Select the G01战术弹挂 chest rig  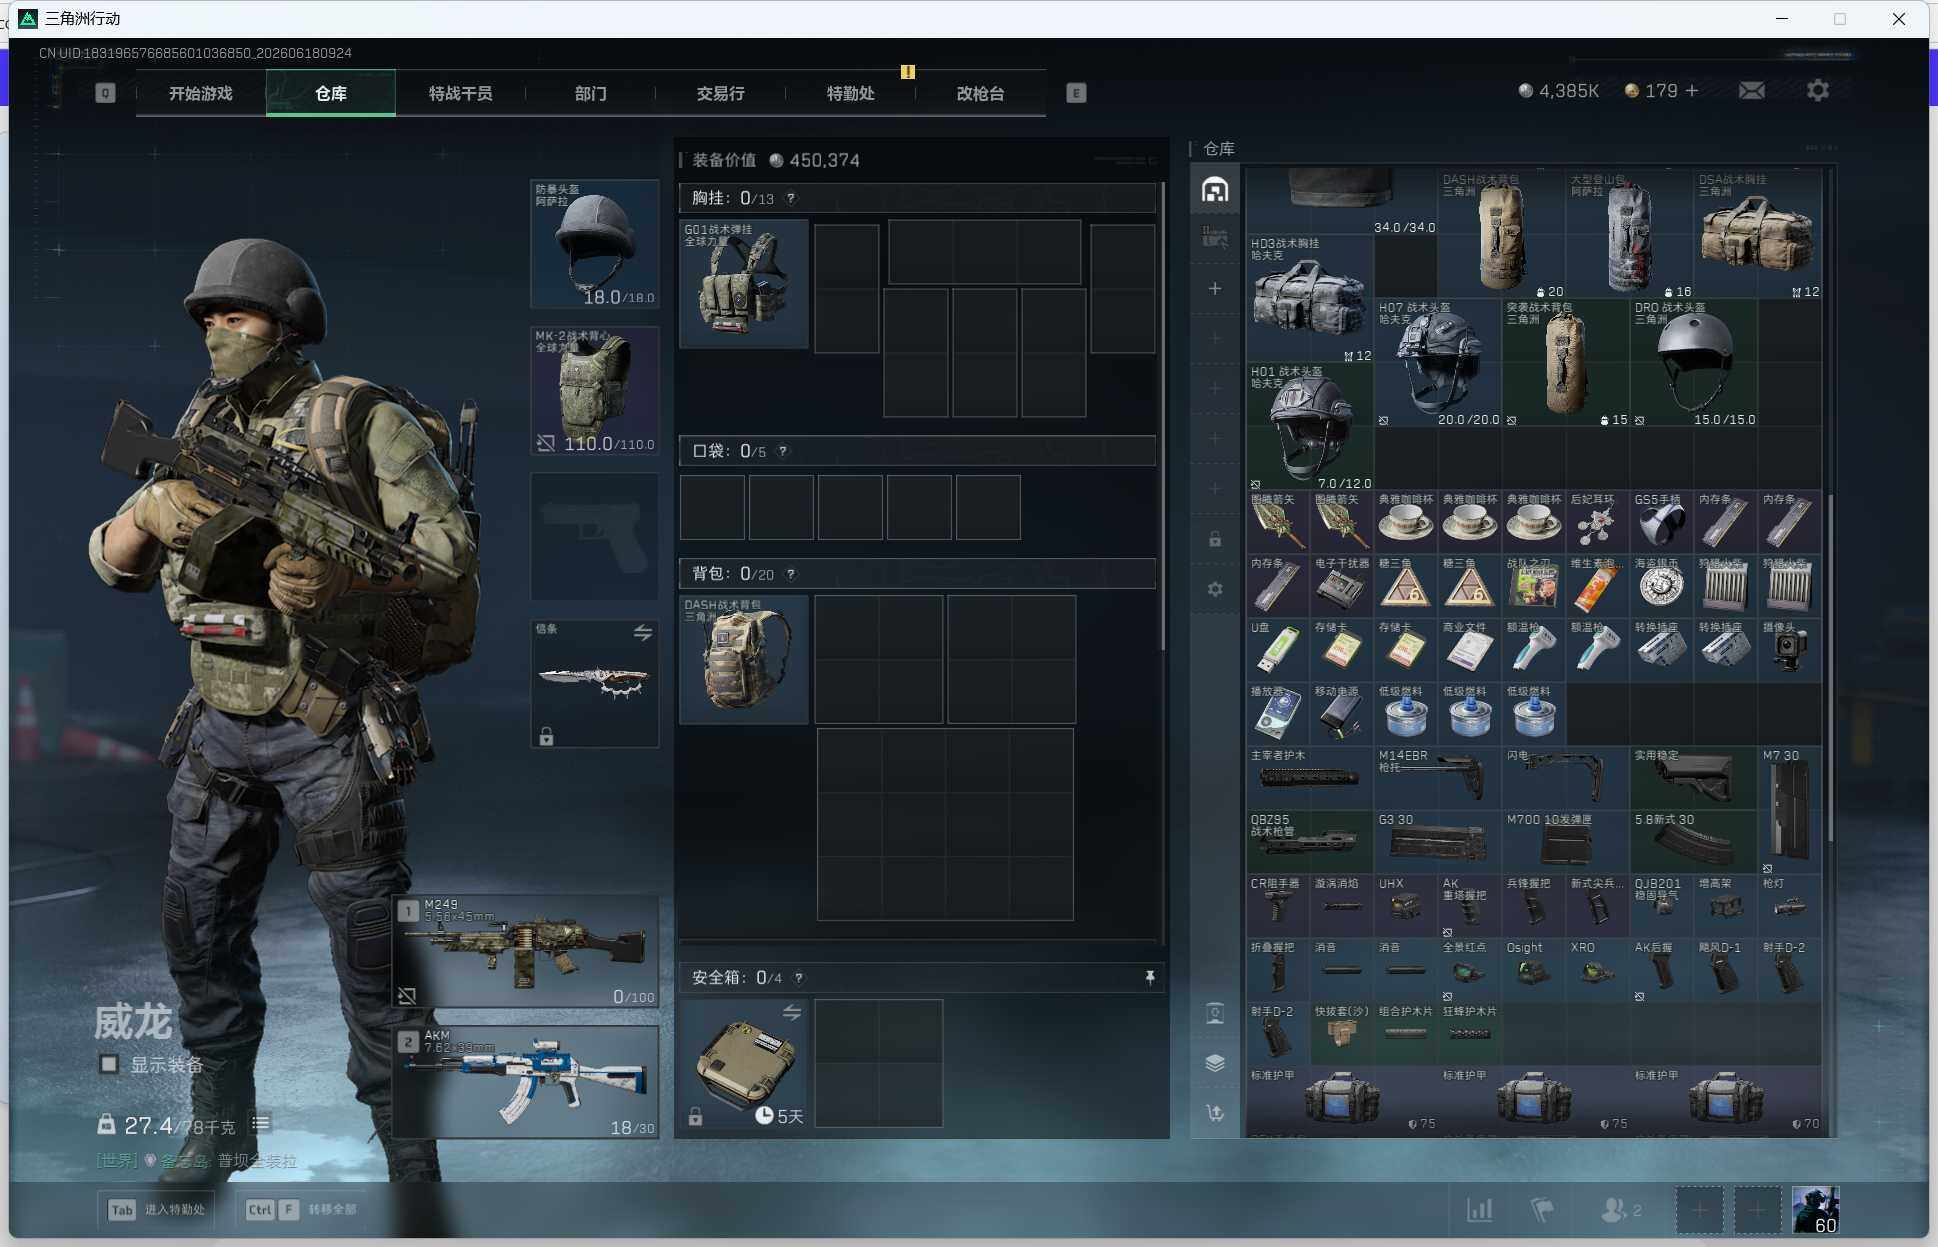click(743, 284)
